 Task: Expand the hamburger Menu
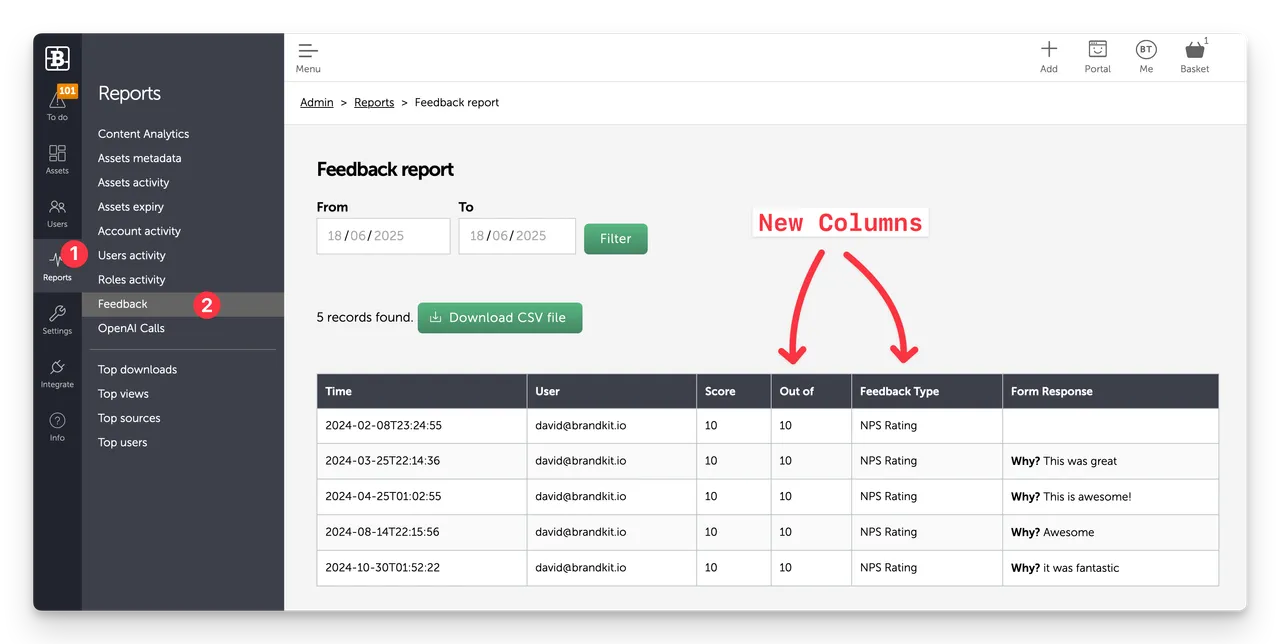308,57
